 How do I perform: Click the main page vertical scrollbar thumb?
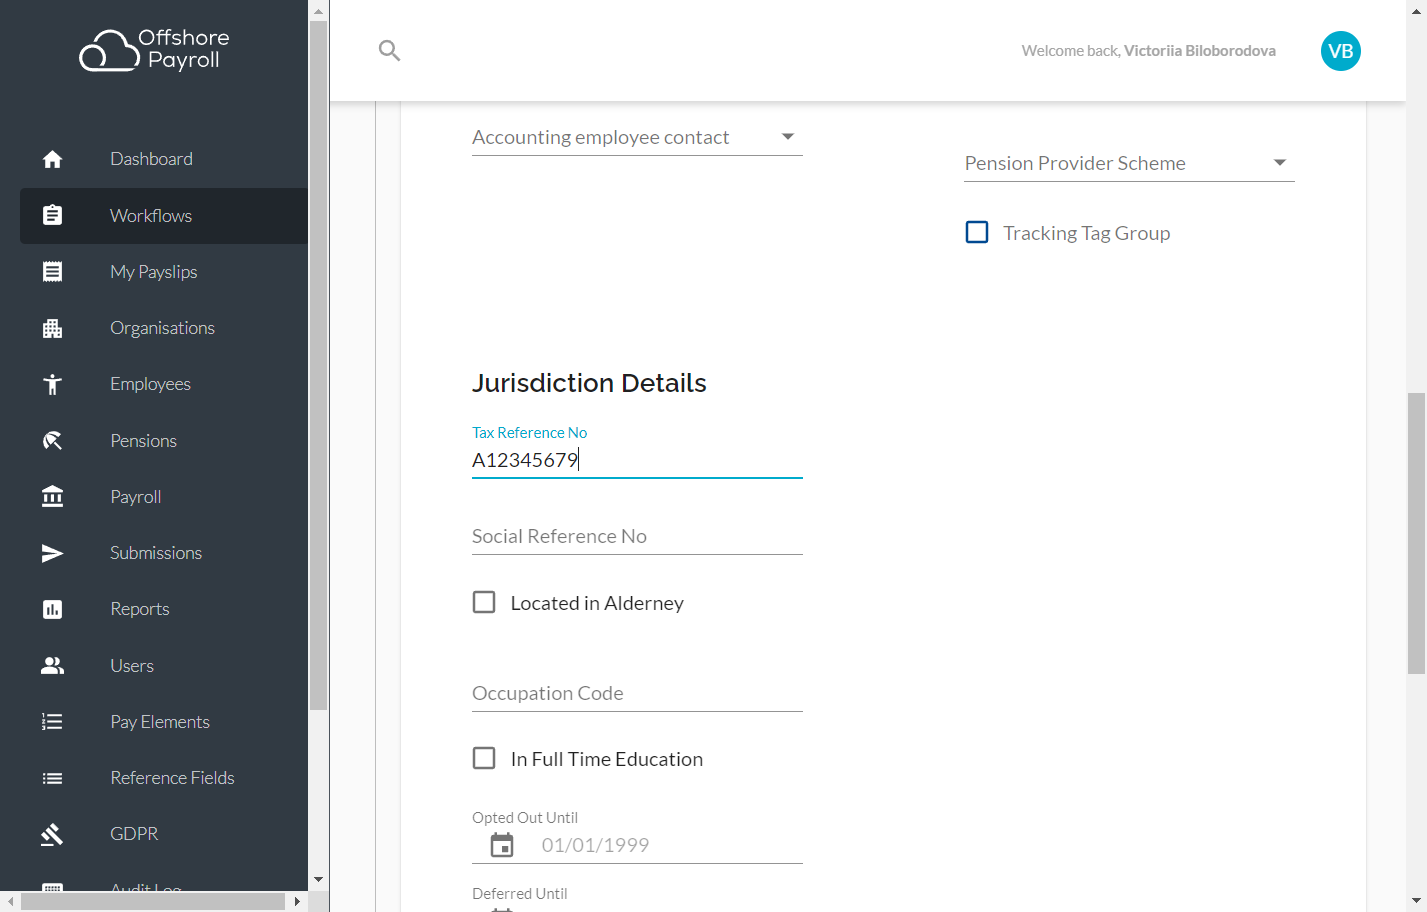point(1416,534)
